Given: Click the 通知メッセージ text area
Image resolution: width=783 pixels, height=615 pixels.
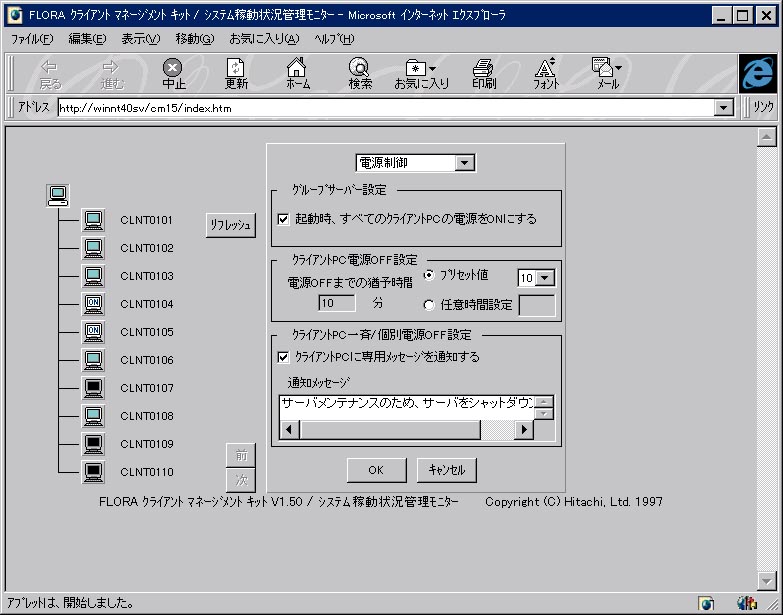Looking at the screenshot, I should click(x=406, y=408).
